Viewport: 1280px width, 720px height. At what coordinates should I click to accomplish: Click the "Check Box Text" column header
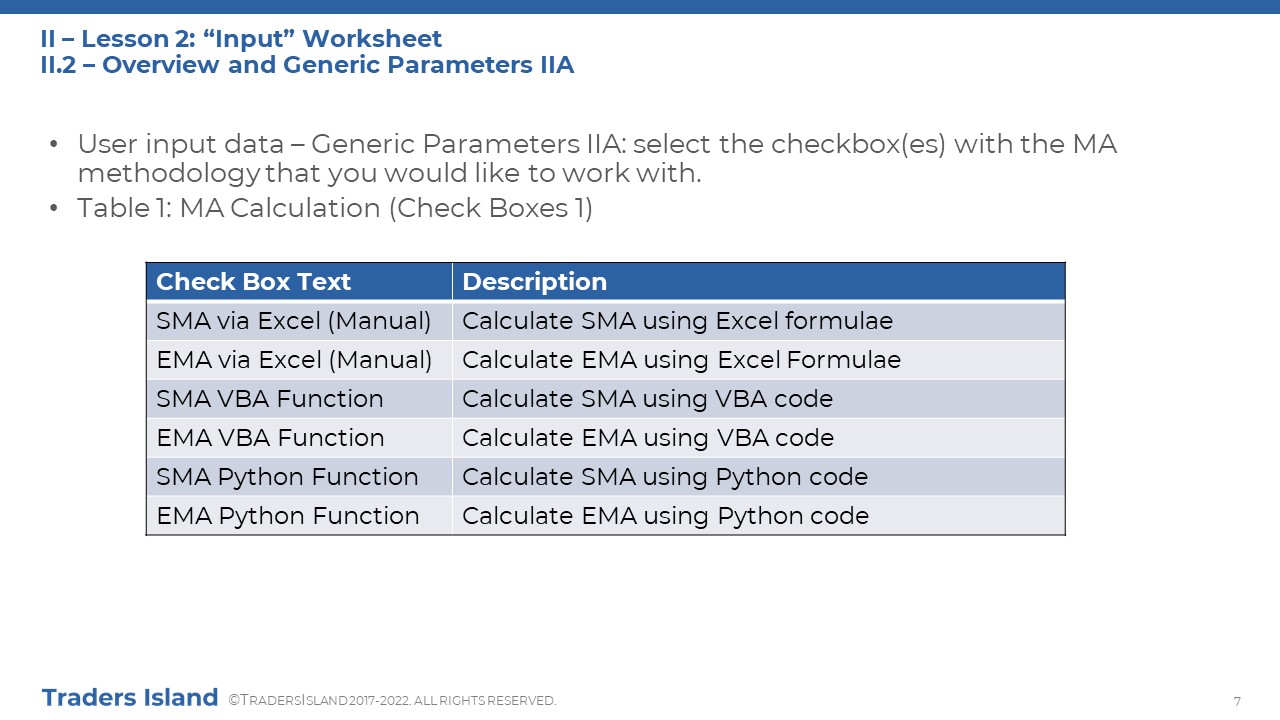[x=299, y=282]
